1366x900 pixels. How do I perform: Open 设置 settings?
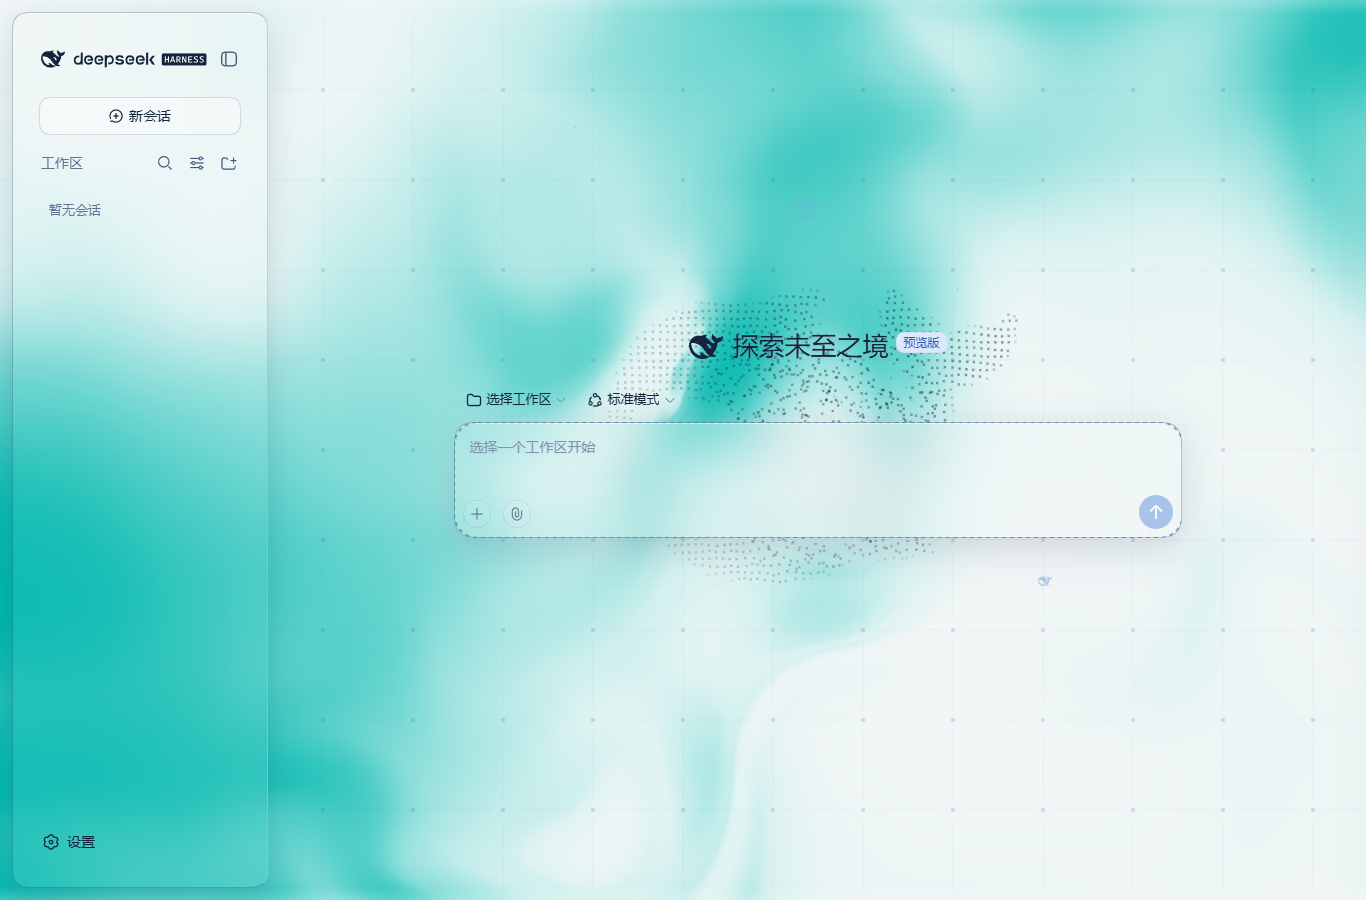point(69,842)
